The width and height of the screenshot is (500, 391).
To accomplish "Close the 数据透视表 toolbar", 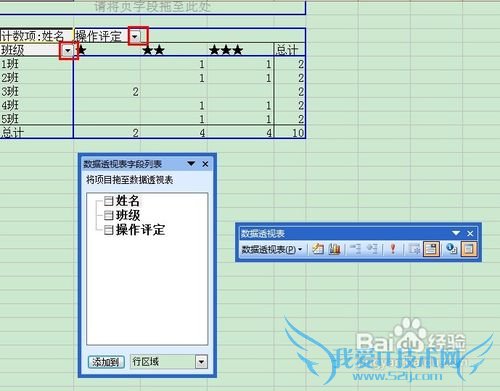I will pos(470,233).
